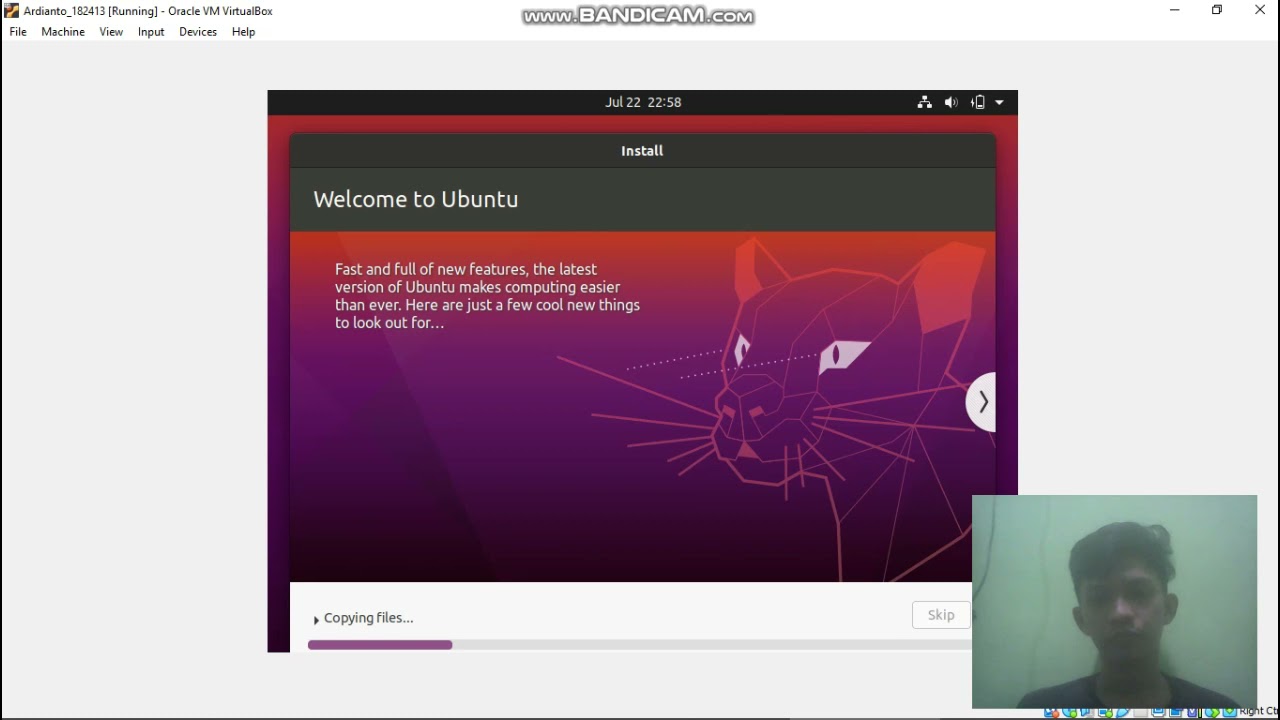Click the Ubuntu network status icon
Image resolution: width=1280 pixels, height=720 pixels.
pyautogui.click(x=924, y=102)
